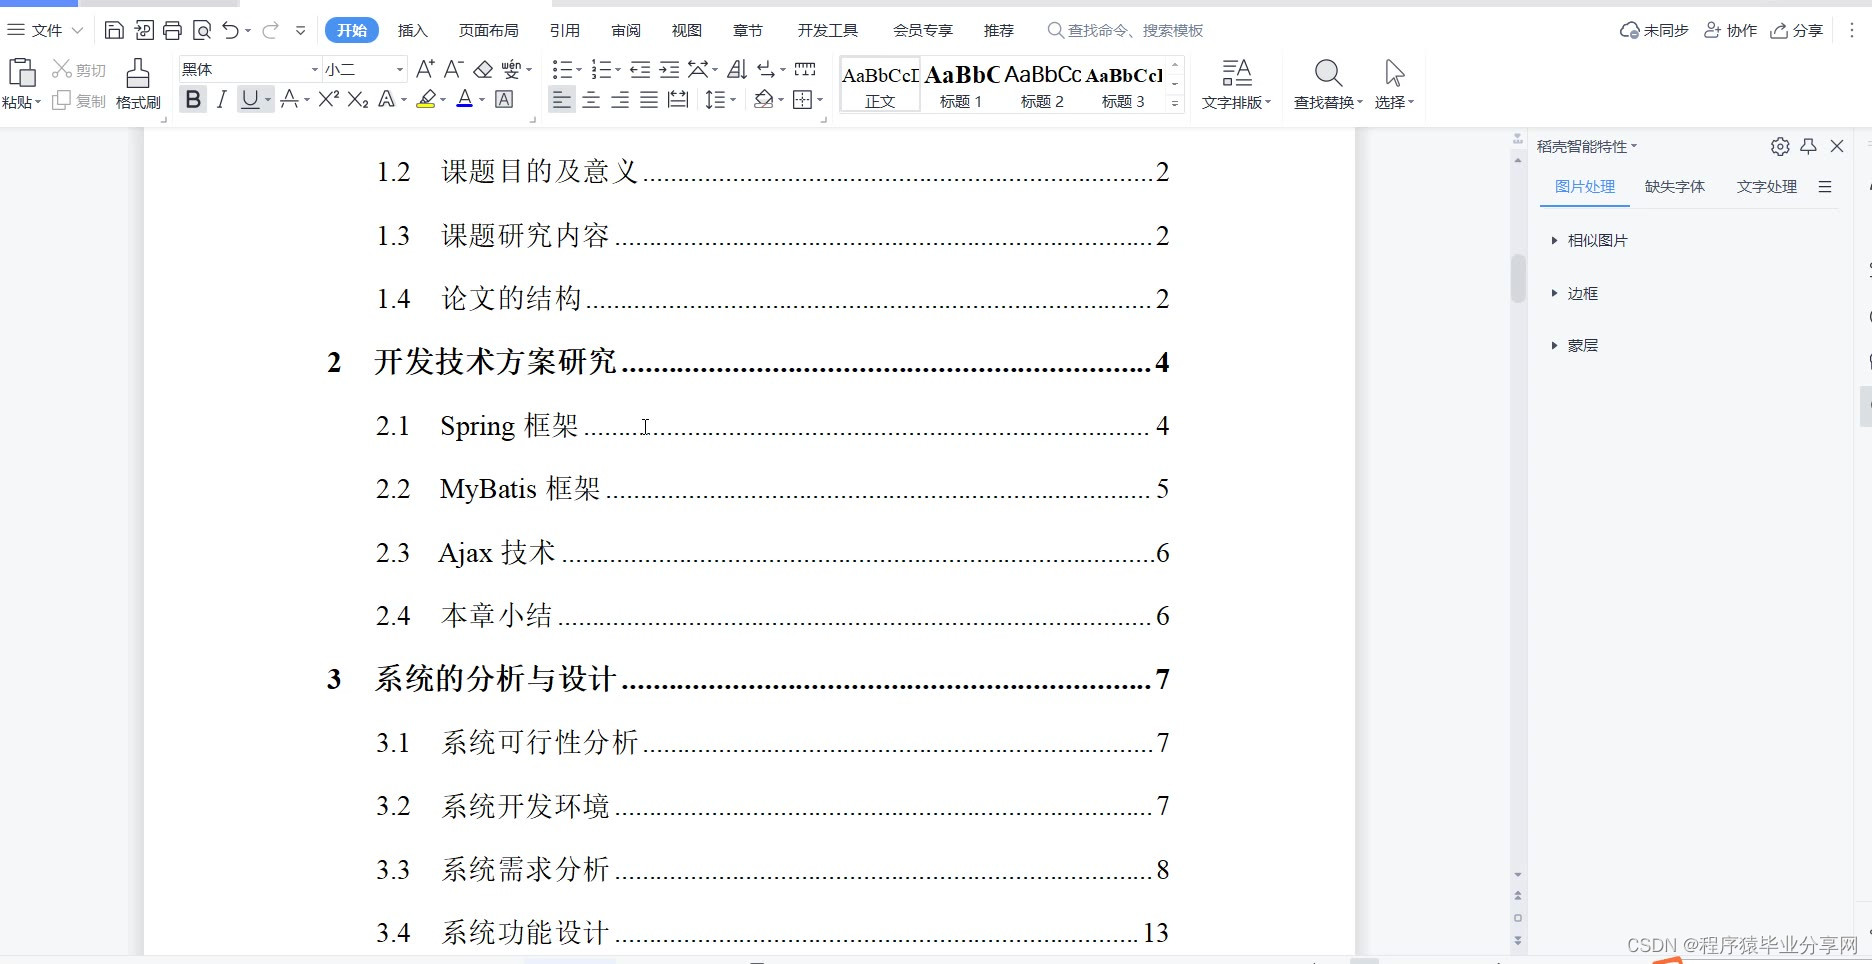
Task: Set right paragraph alignment
Action: [620, 99]
